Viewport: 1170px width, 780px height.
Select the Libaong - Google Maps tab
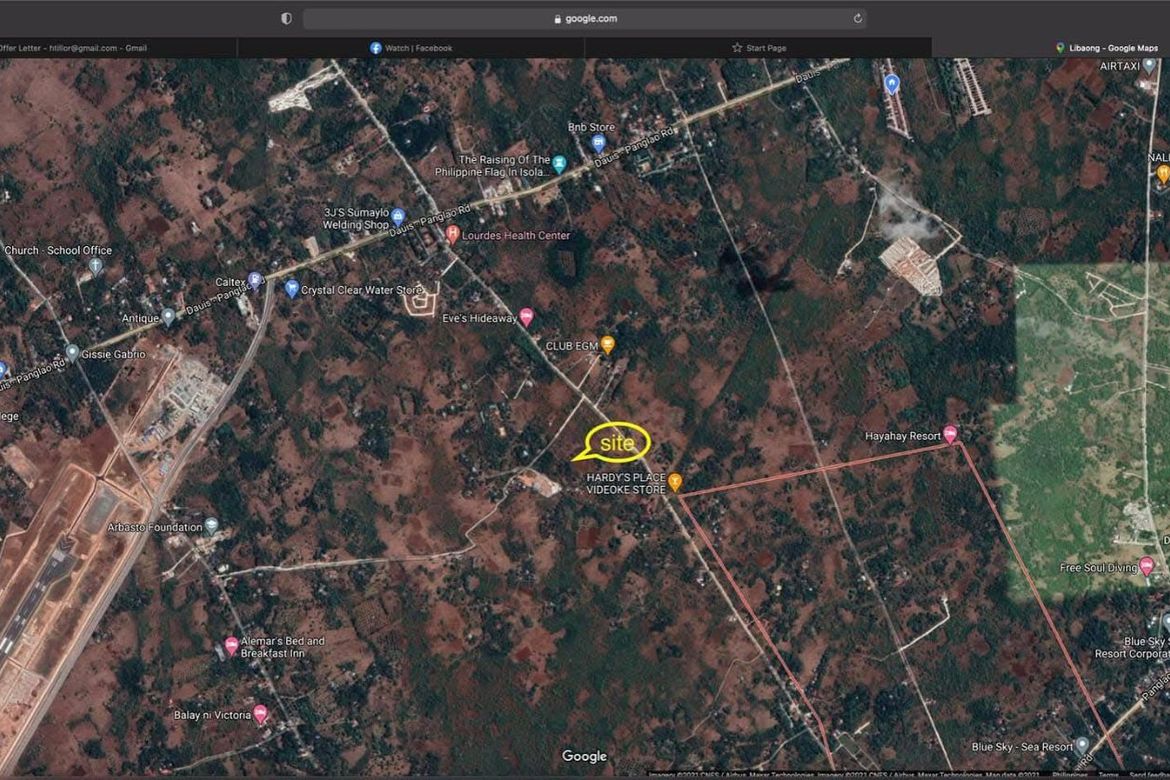tap(1051, 48)
